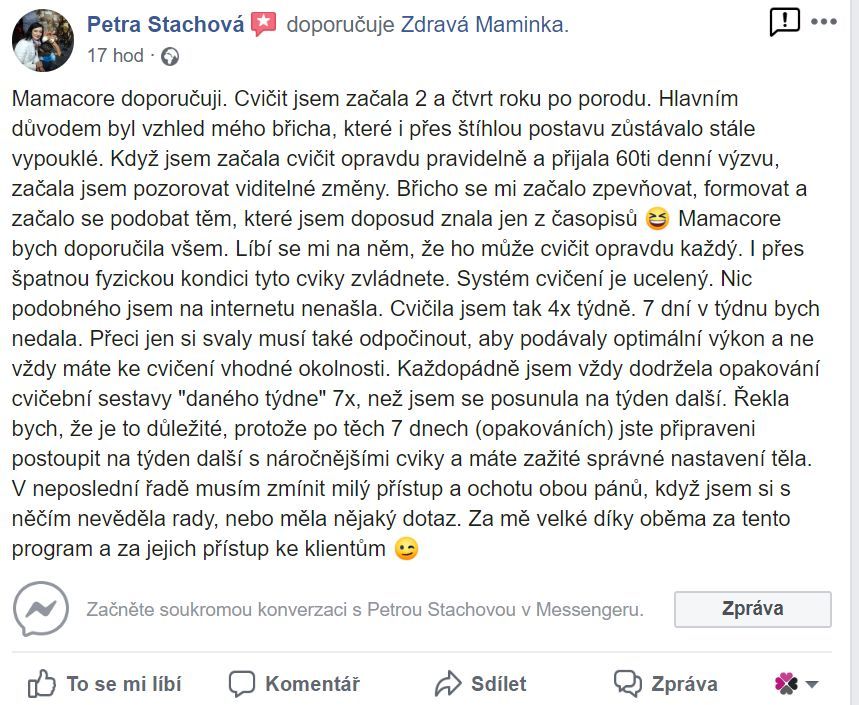
Task: Click the 'To se mi líbí' label
Action: point(124,684)
